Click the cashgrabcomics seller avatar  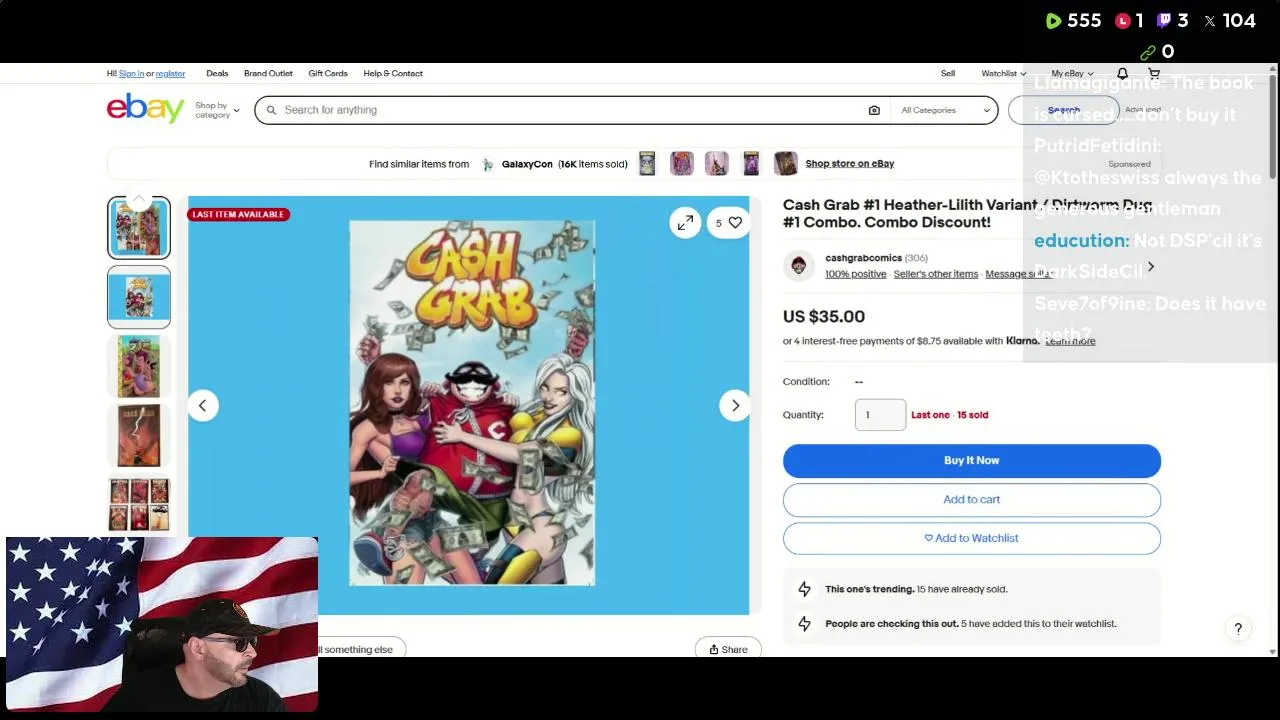pyautogui.click(x=798, y=265)
